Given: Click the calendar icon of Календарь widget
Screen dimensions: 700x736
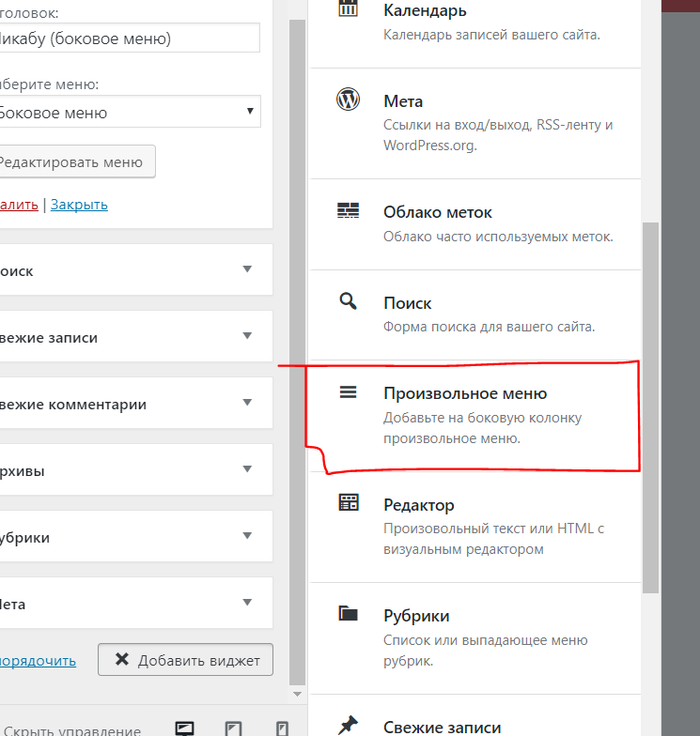Looking at the screenshot, I should click(348, 10).
